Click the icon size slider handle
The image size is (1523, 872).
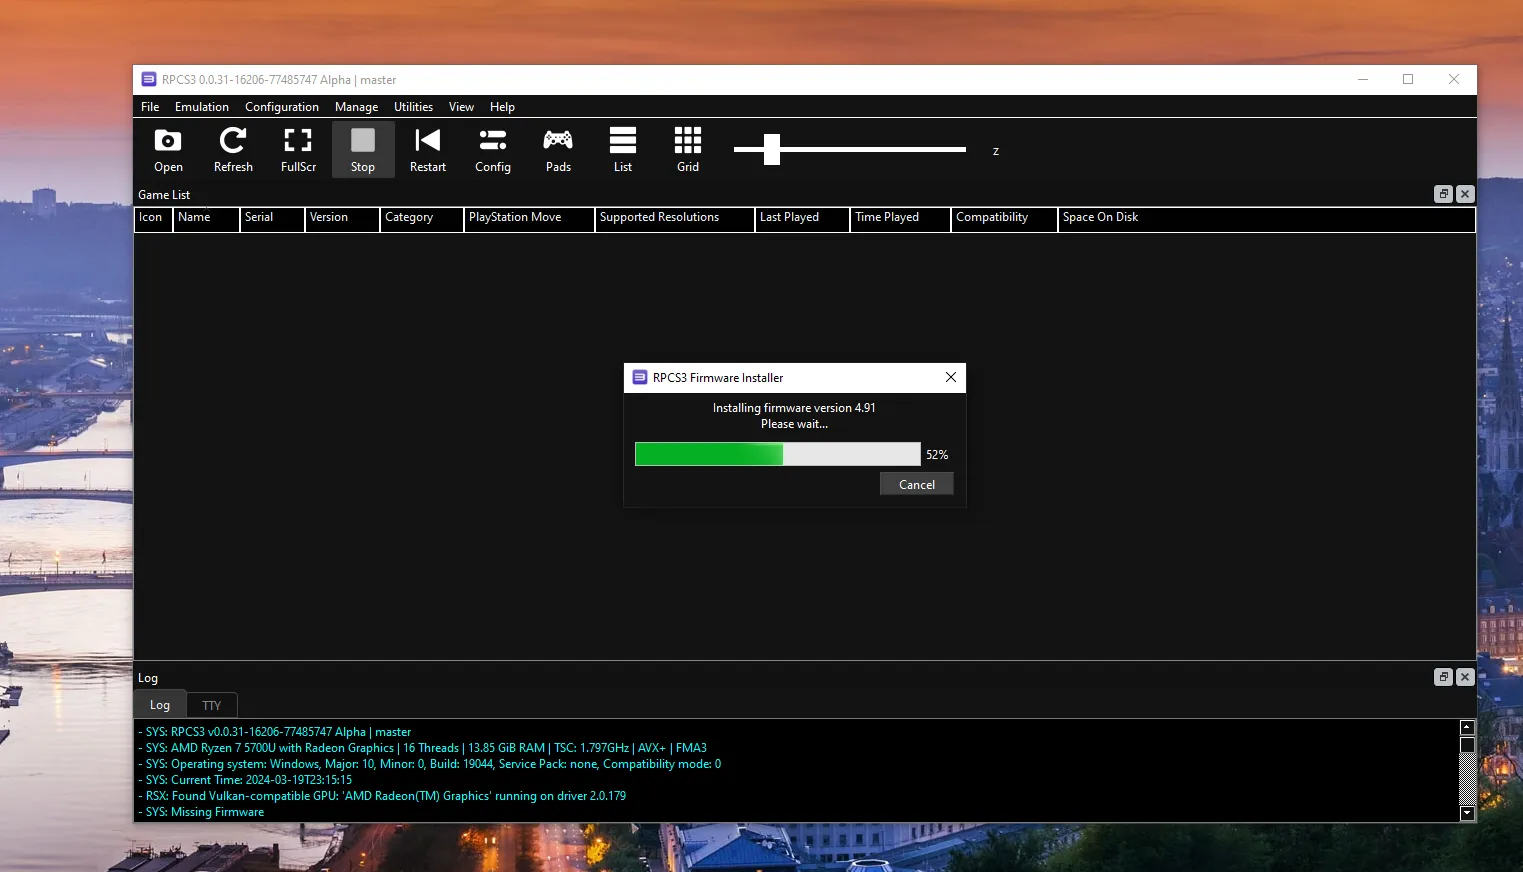coord(772,149)
